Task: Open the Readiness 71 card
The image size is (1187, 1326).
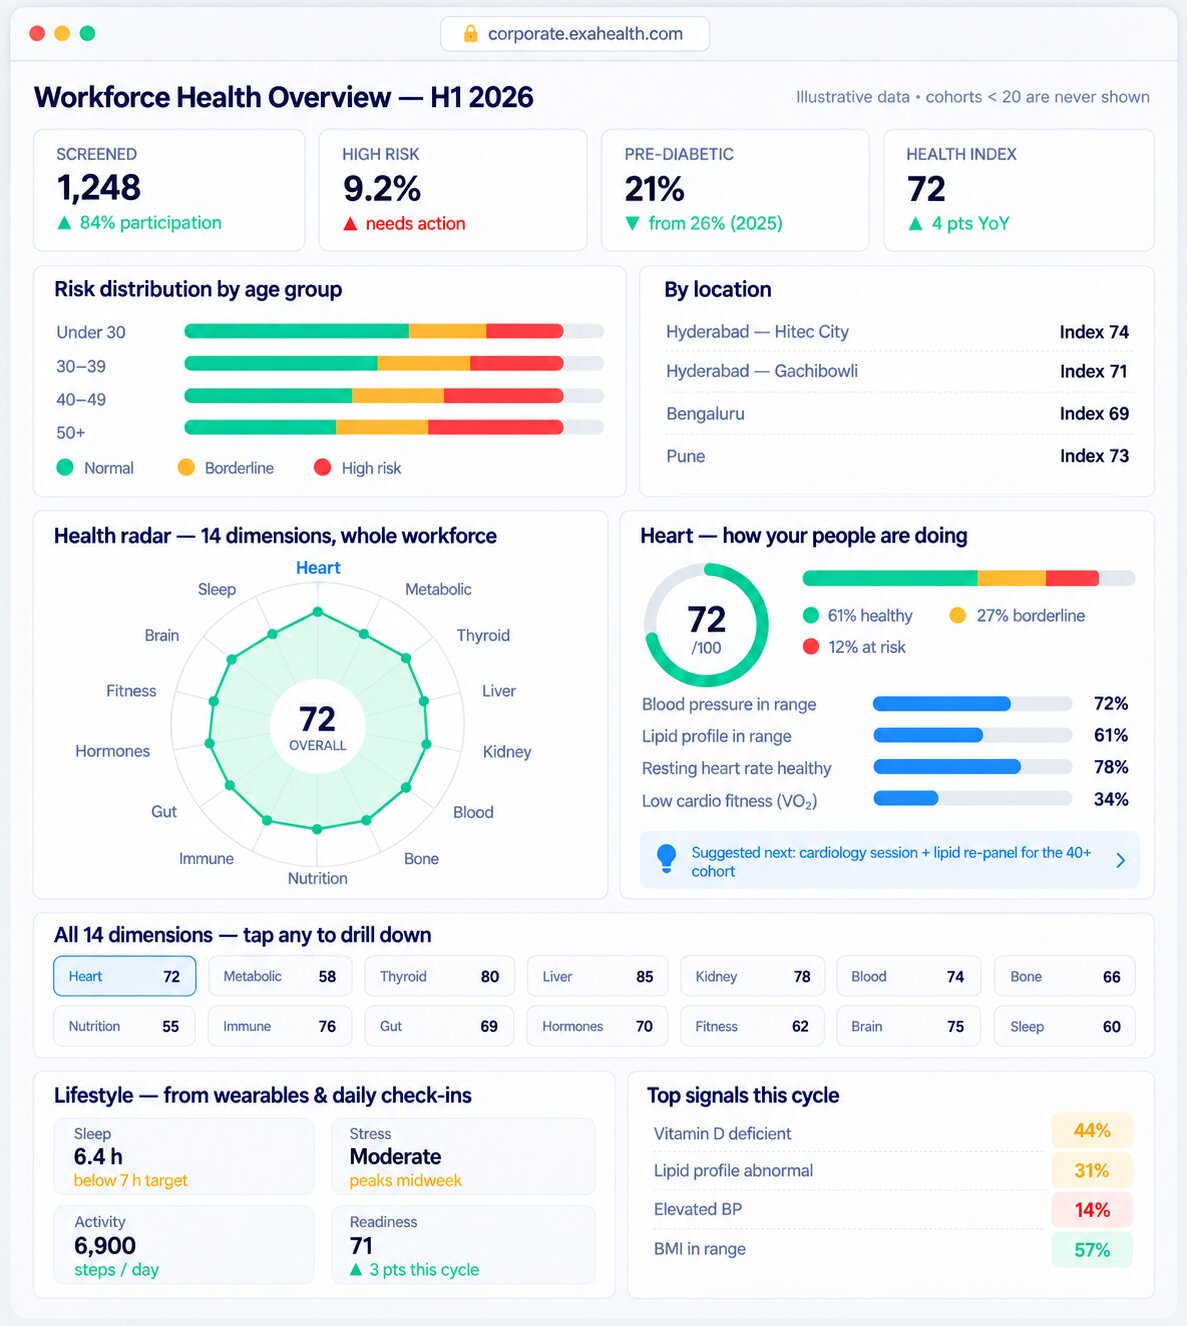Action: 463,1245
